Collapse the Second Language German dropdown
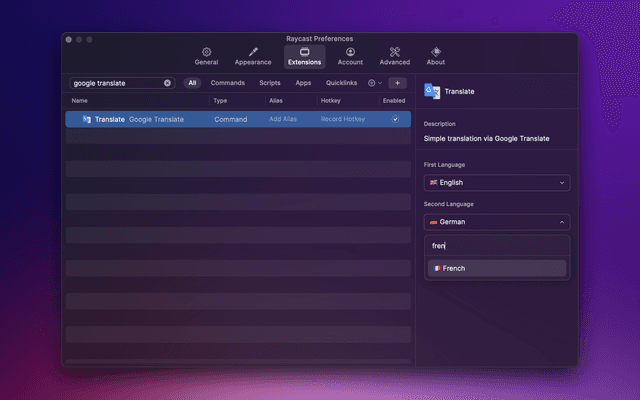 click(497, 222)
